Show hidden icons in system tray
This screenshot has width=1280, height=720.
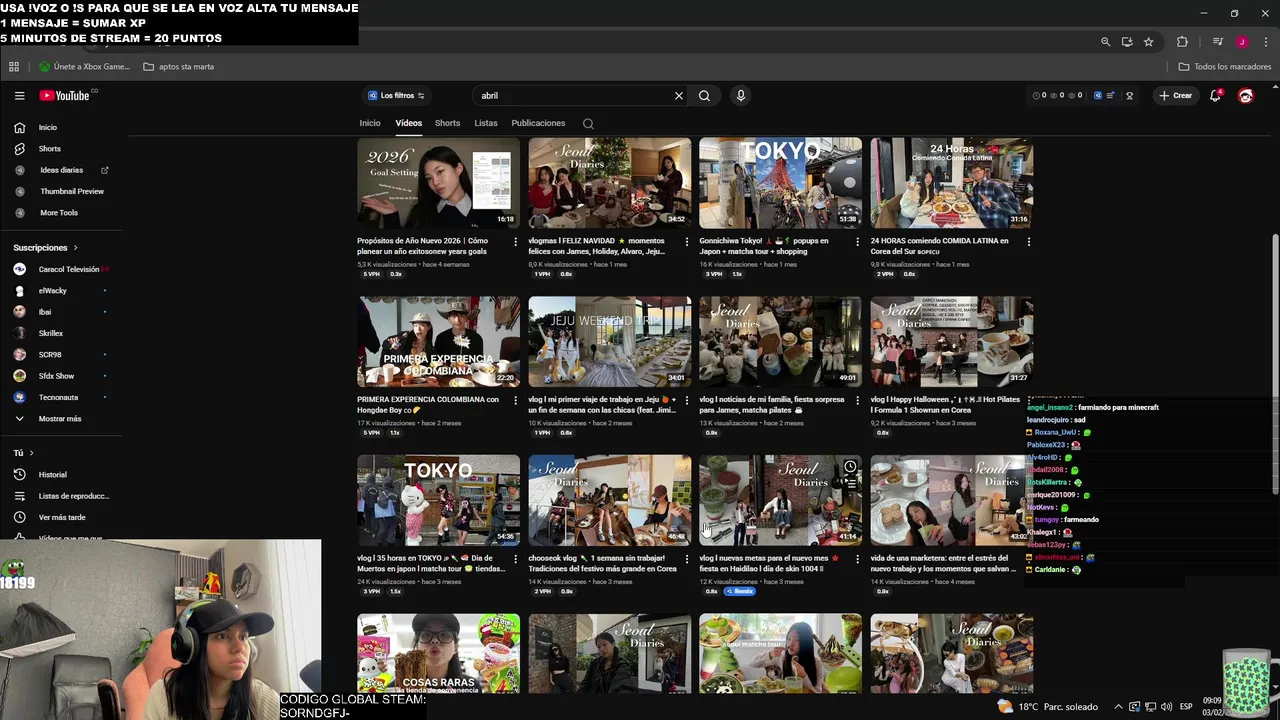click(x=1118, y=707)
